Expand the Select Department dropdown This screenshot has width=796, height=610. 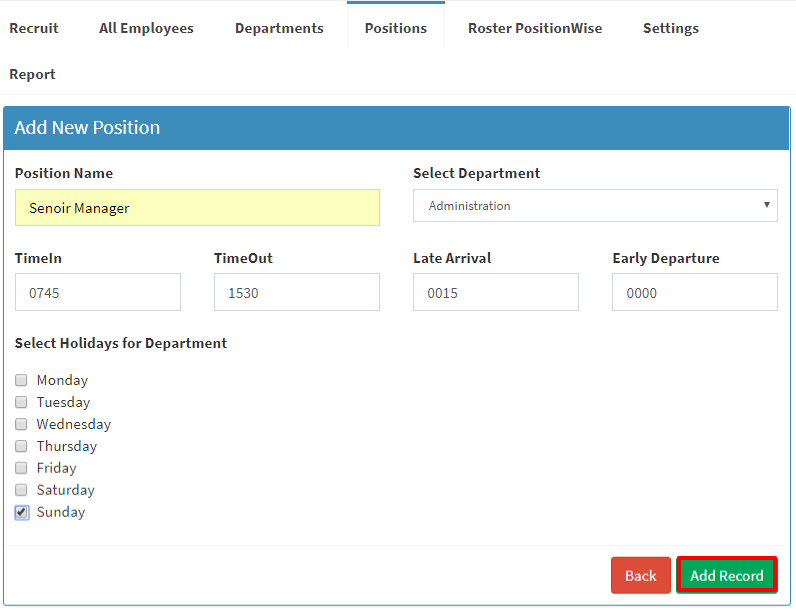(x=595, y=206)
